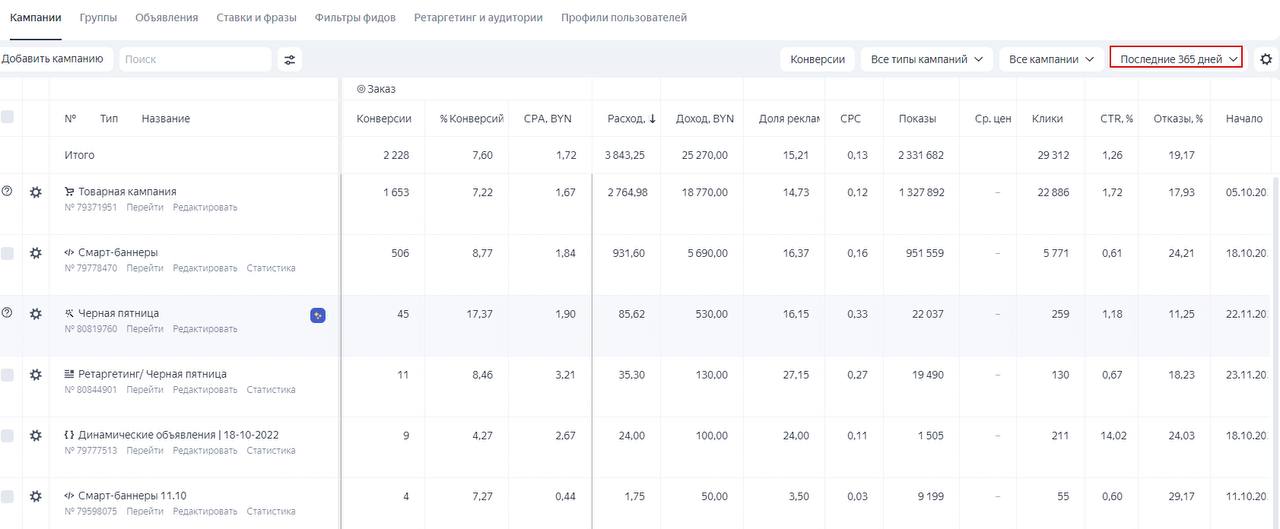The width and height of the screenshot is (1280, 529).
Task: Expand the Все типы кампаний dropdown
Action: pyautogui.click(x=926, y=60)
